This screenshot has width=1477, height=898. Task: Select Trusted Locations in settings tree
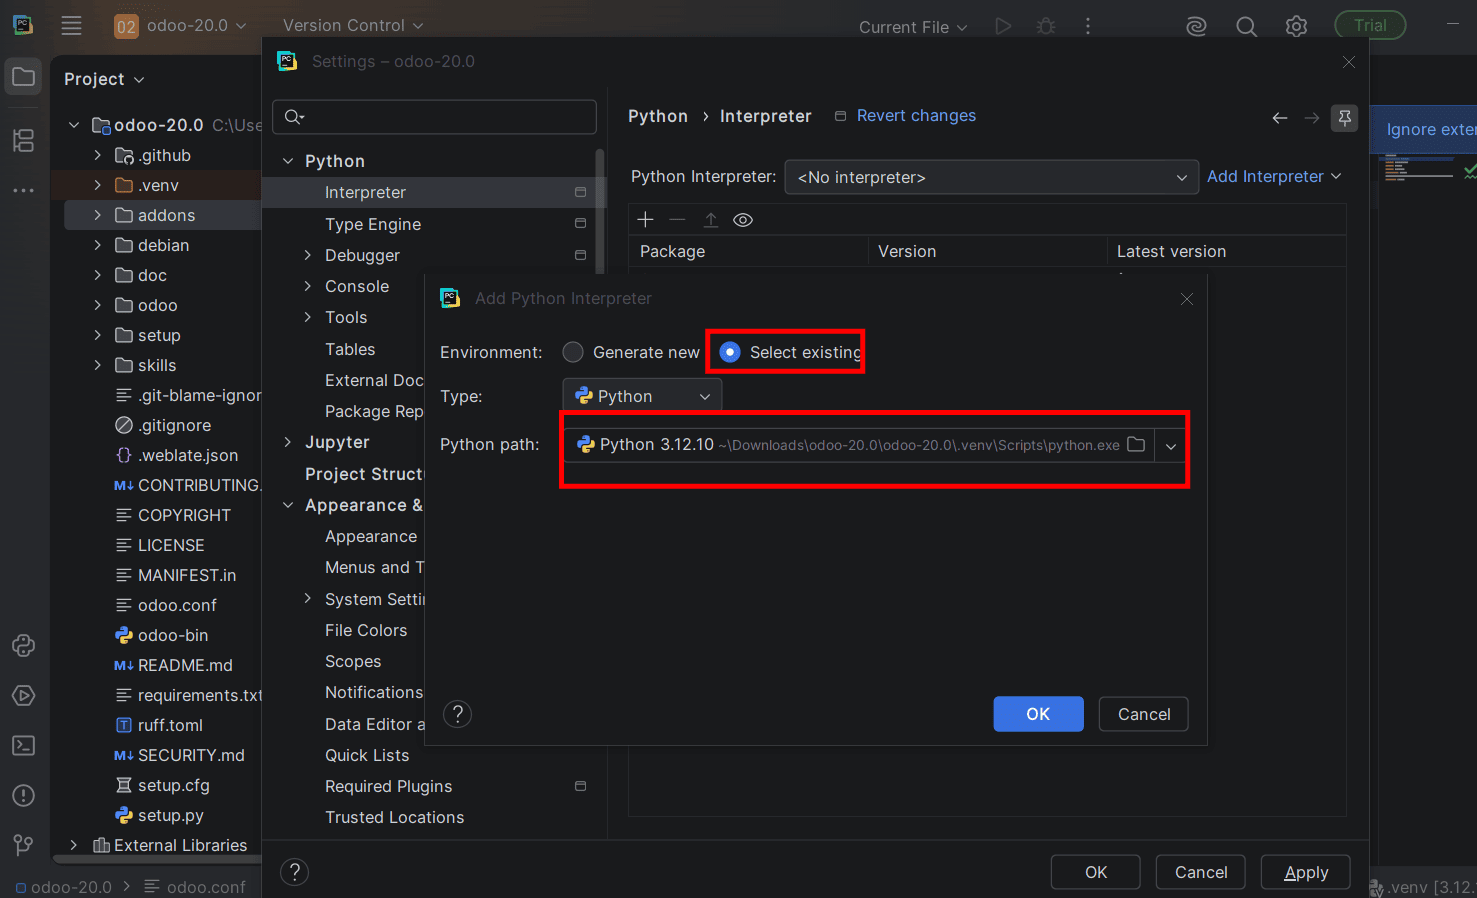coord(394,817)
